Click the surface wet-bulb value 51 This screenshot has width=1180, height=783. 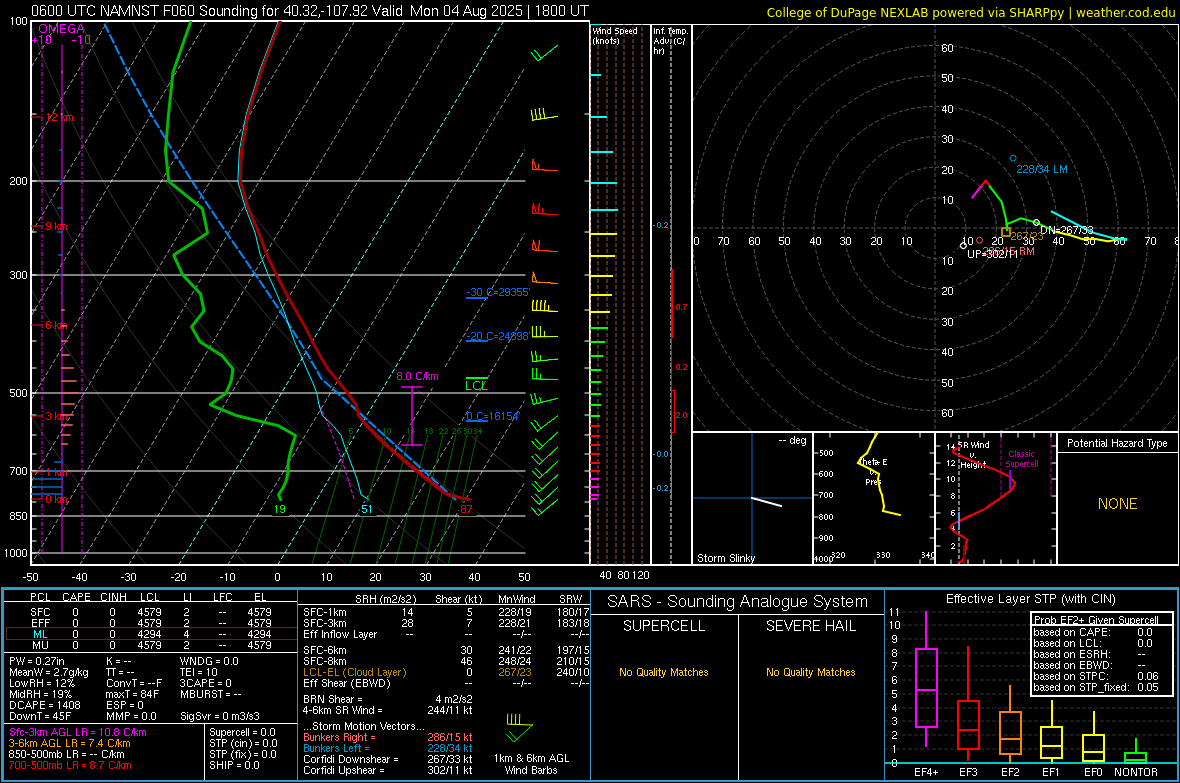pos(366,509)
